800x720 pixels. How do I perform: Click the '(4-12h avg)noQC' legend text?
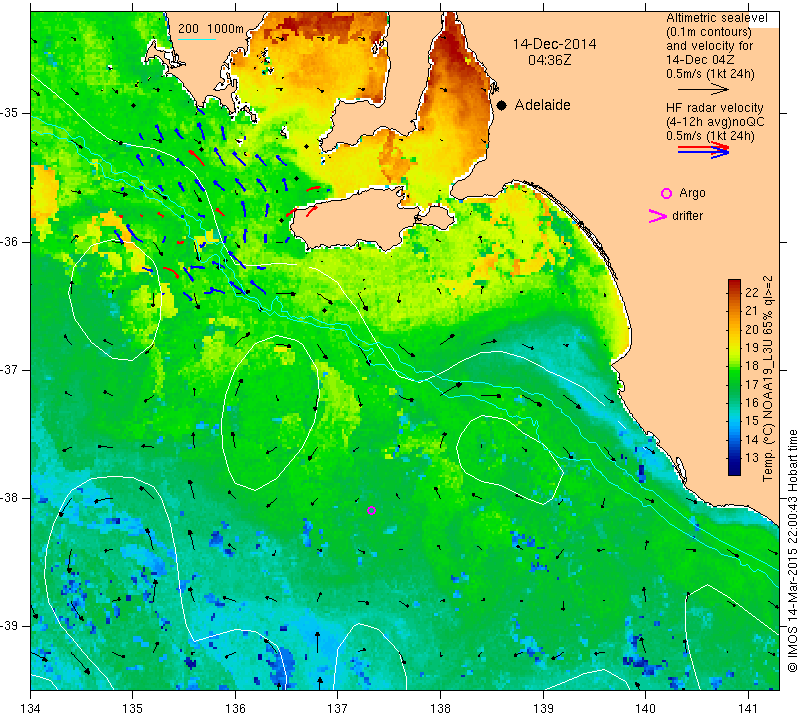(715, 122)
